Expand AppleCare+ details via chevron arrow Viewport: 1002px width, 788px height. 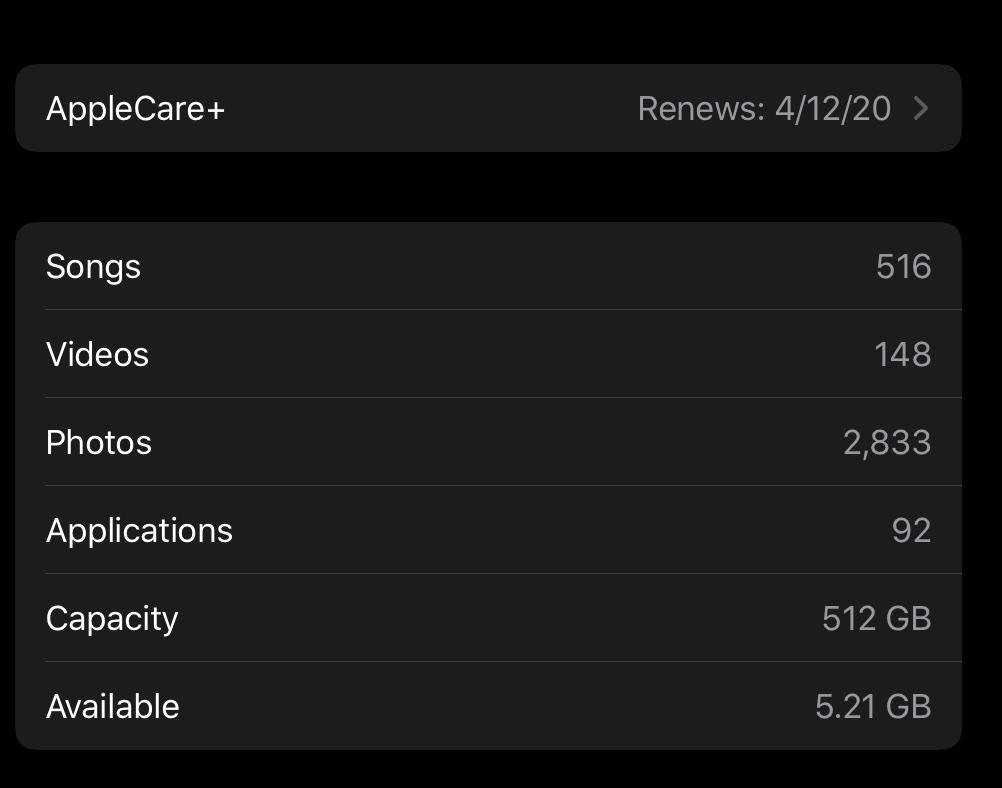[x=921, y=108]
